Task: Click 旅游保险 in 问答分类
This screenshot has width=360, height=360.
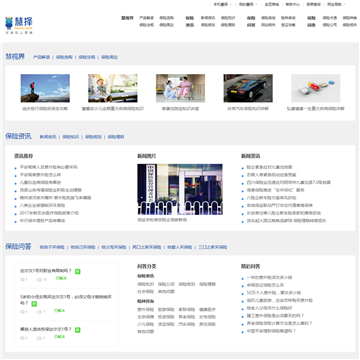Action: coord(166,309)
